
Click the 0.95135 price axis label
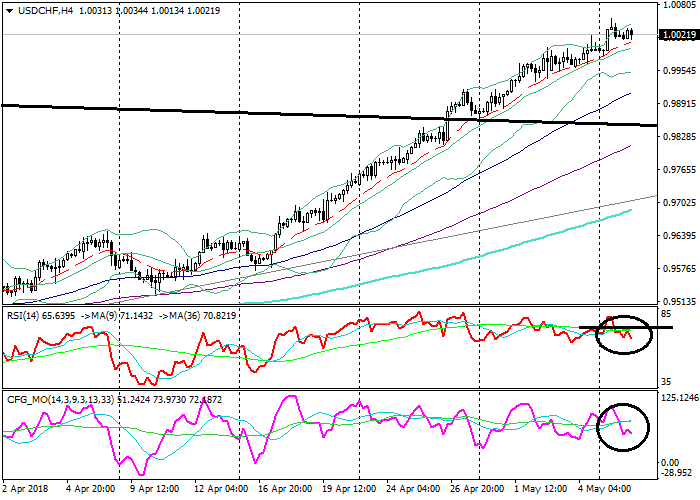(677, 301)
